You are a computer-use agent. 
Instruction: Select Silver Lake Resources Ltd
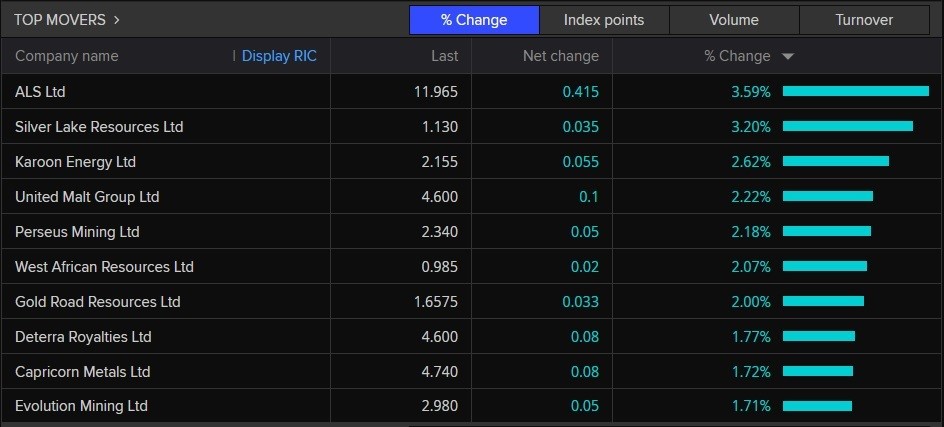click(x=99, y=127)
